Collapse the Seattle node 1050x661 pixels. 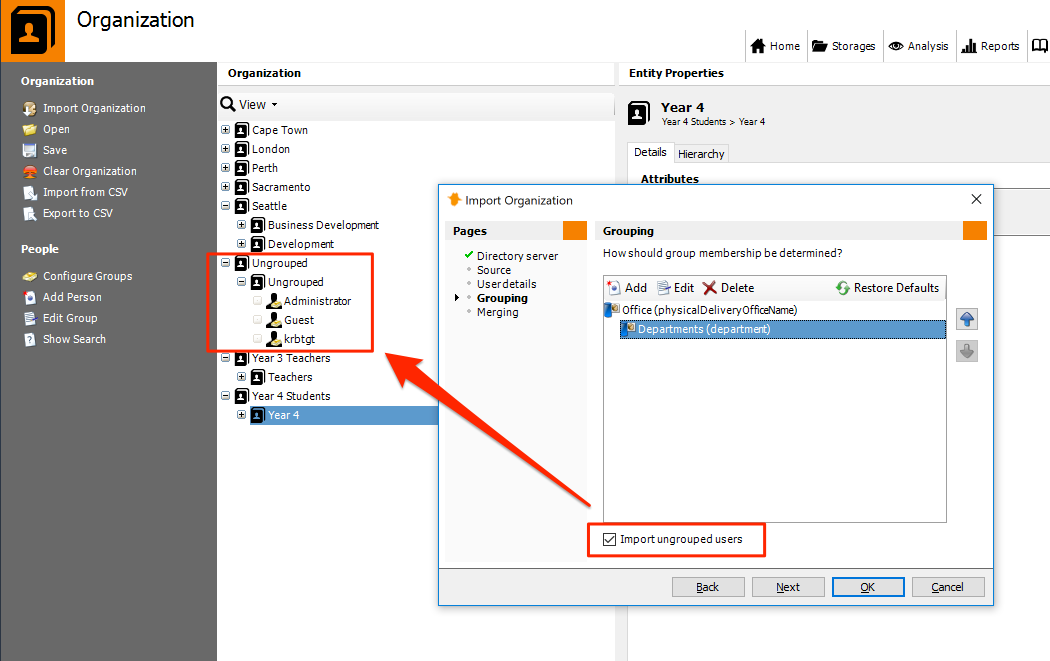tap(226, 206)
